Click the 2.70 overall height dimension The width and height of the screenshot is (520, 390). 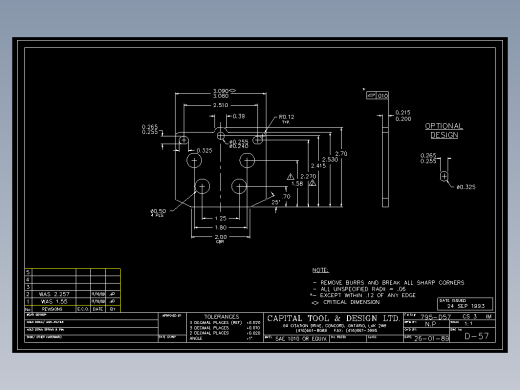341,154
